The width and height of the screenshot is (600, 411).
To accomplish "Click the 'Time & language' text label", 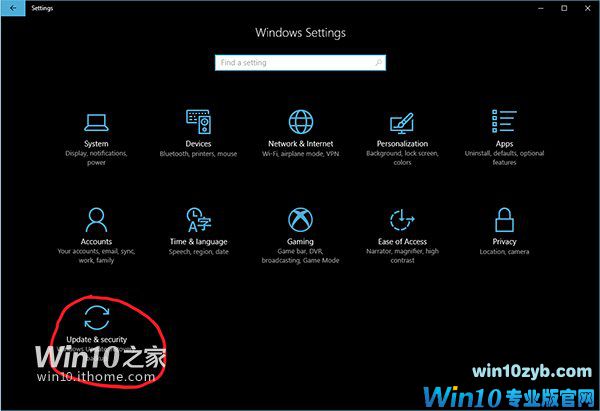I will coord(199,241).
